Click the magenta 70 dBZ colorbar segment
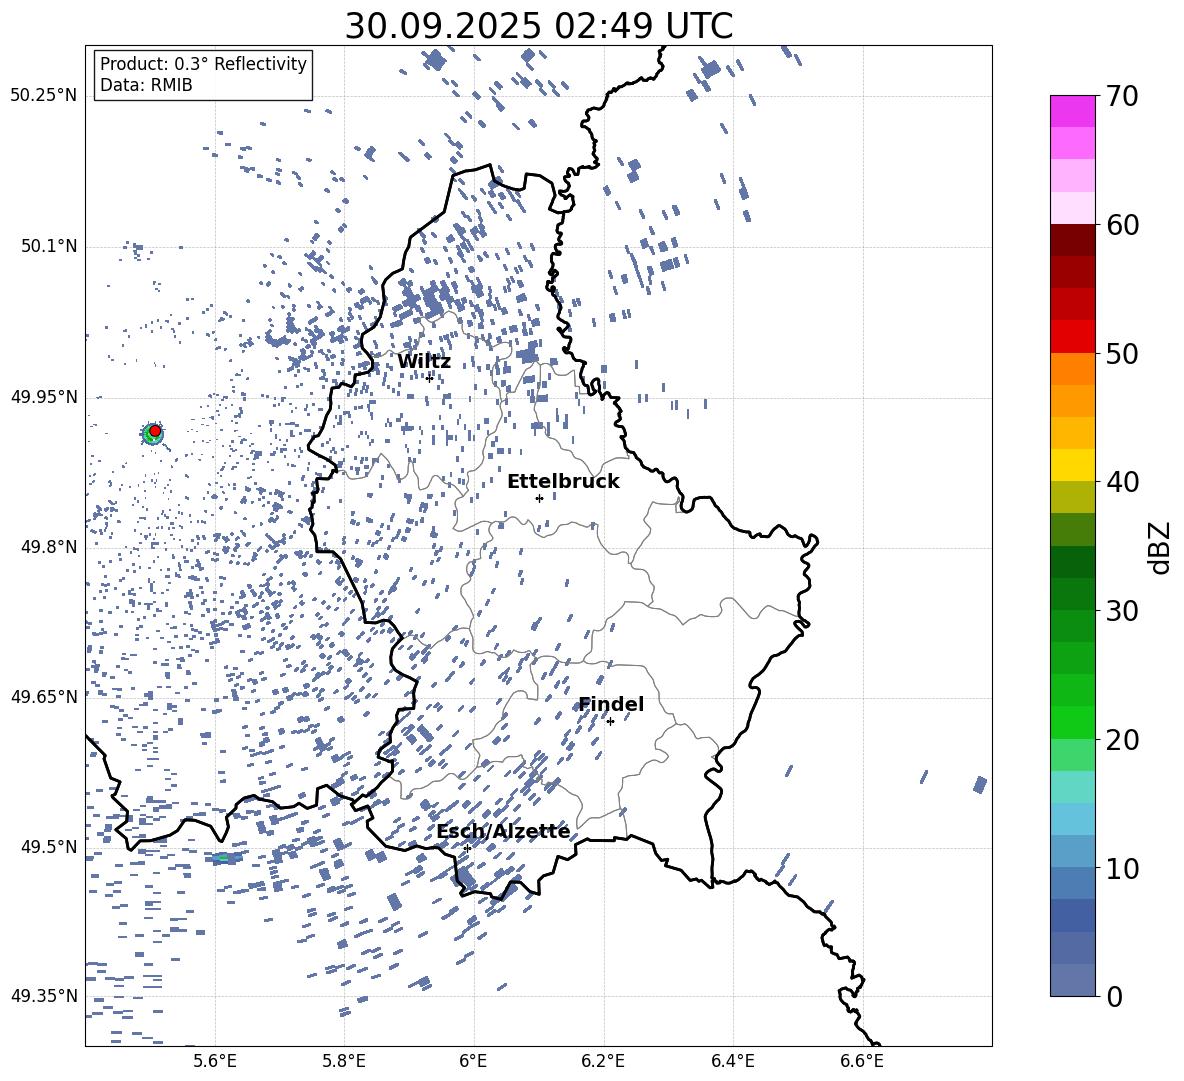Screen dimensions: 1184x1081 point(1072,111)
